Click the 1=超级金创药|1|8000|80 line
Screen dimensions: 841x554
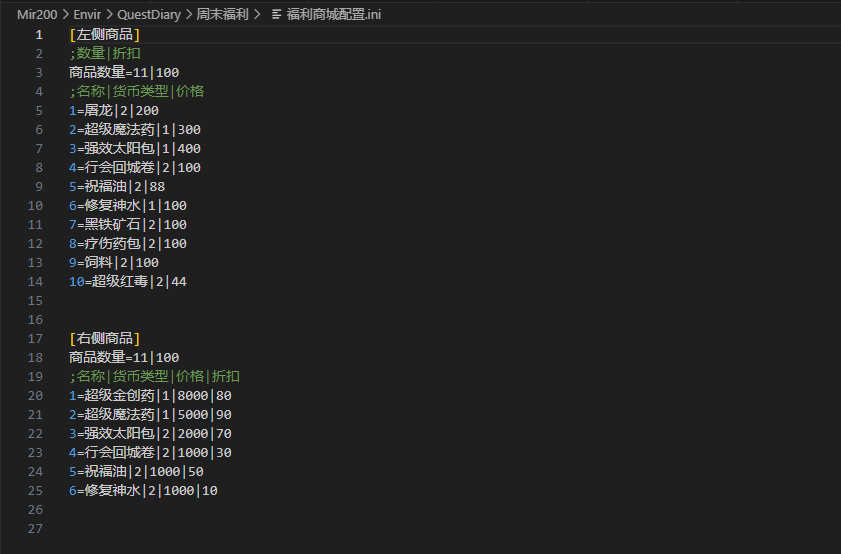point(150,396)
